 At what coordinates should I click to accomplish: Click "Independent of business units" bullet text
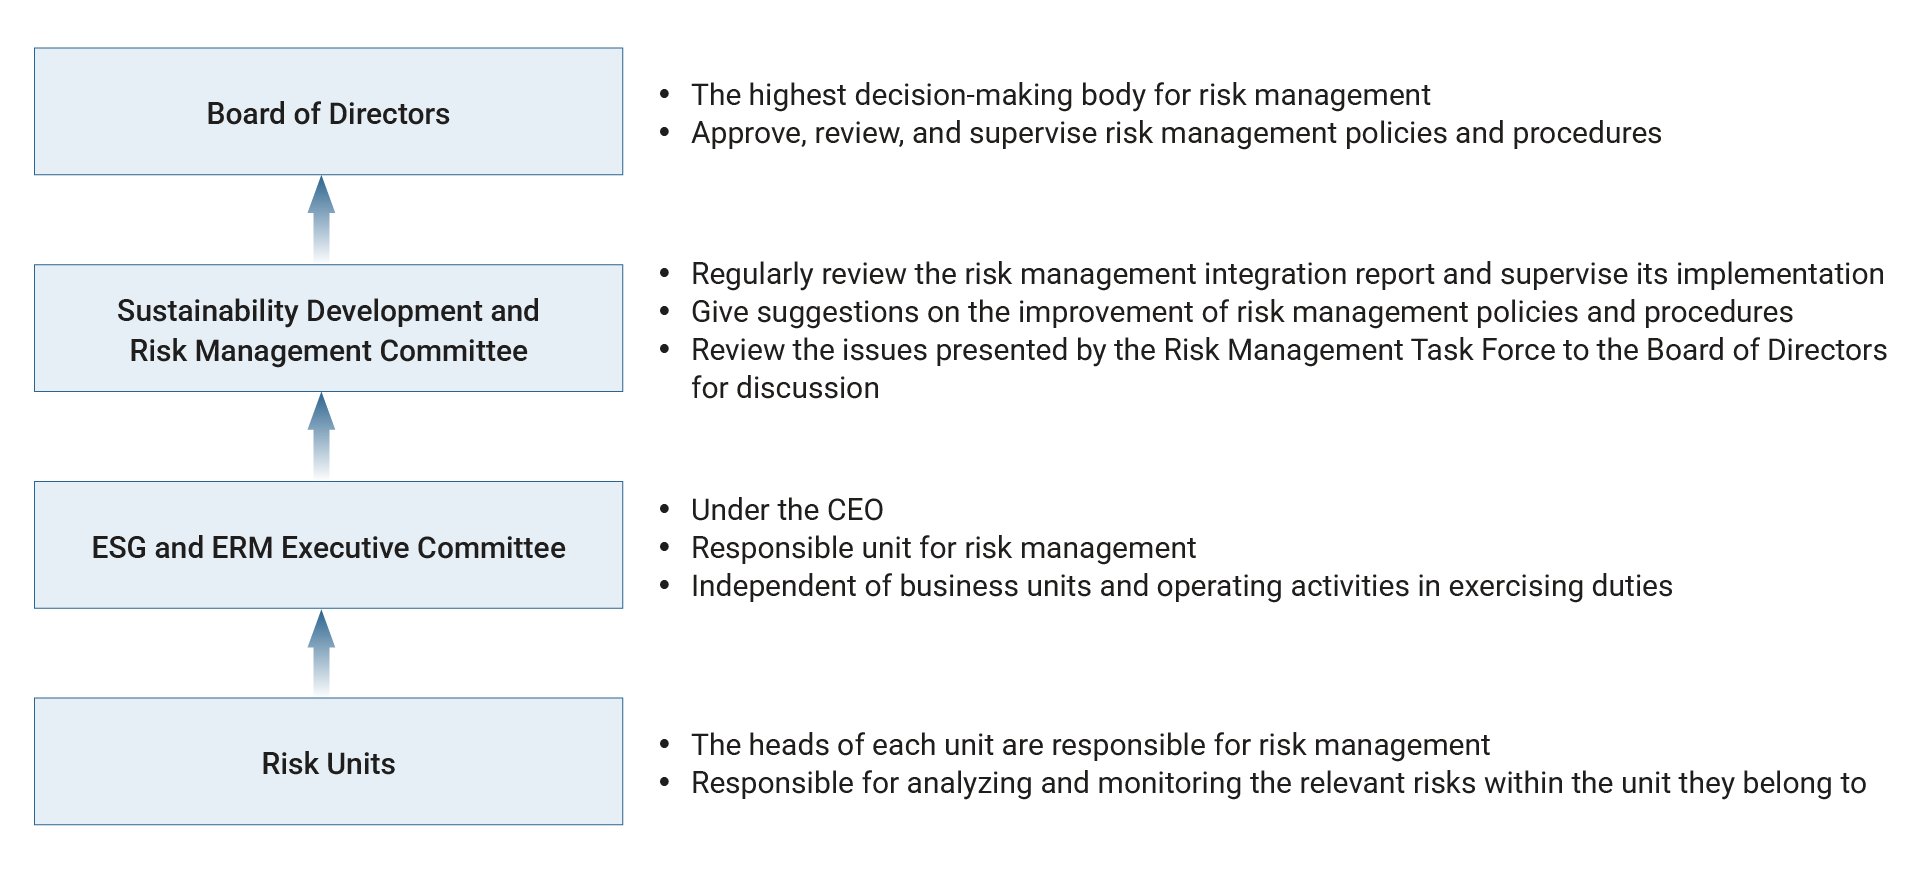pyautogui.click(x=1181, y=586)
